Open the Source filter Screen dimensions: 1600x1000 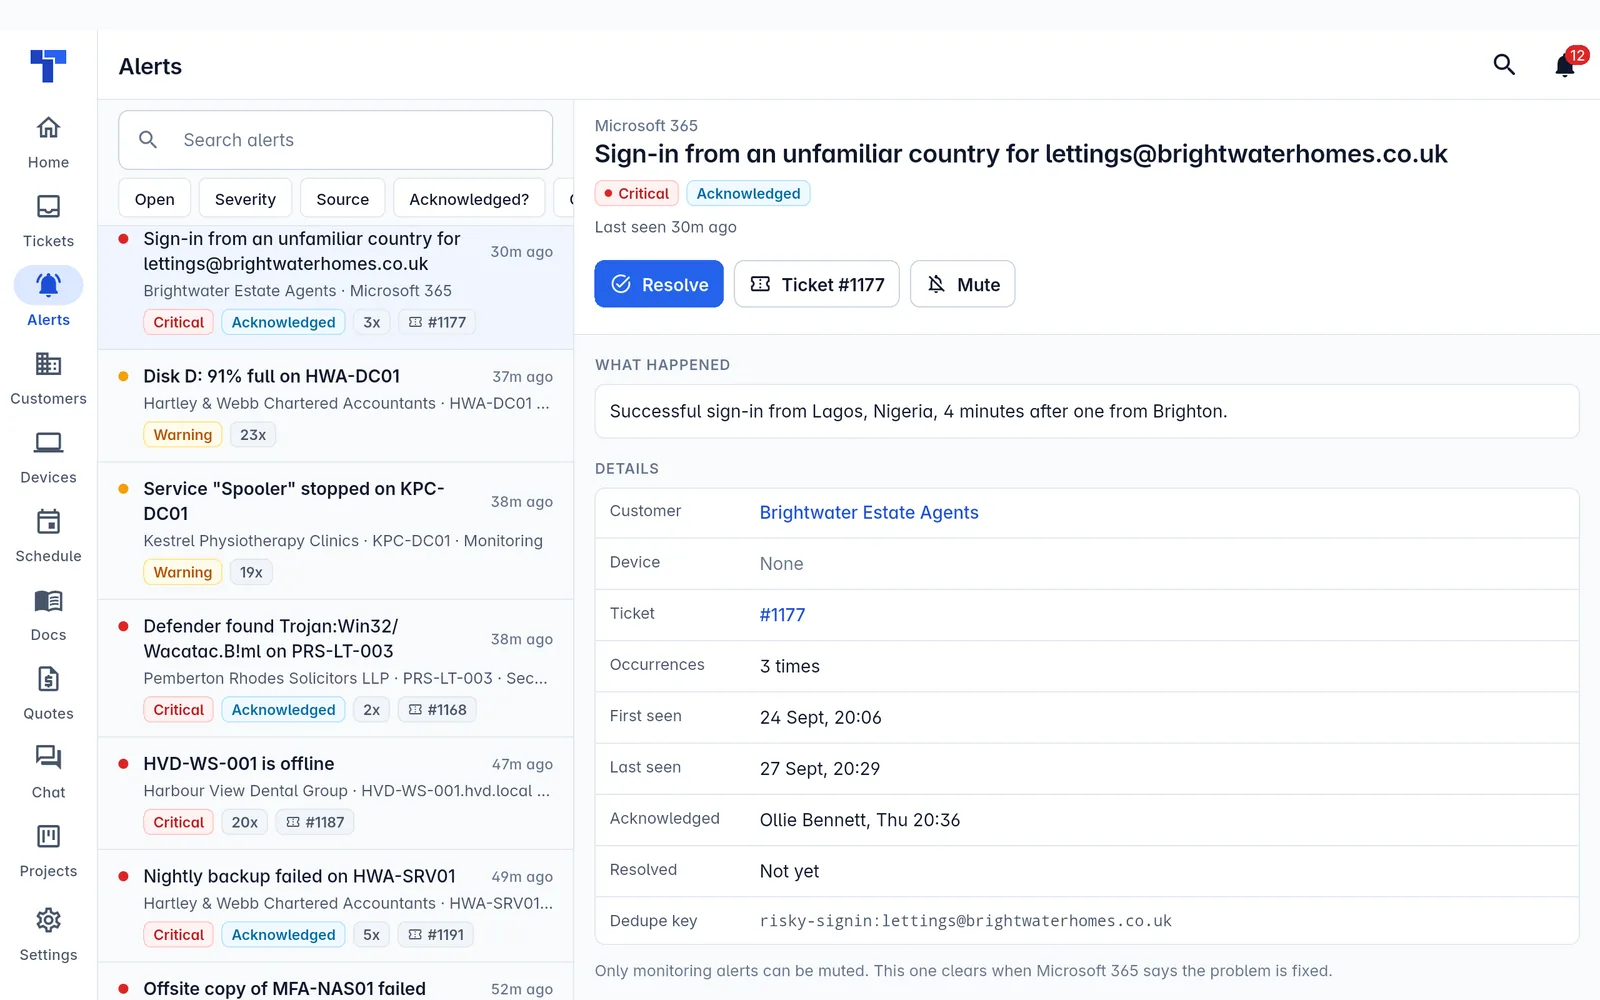coord(342,199)
